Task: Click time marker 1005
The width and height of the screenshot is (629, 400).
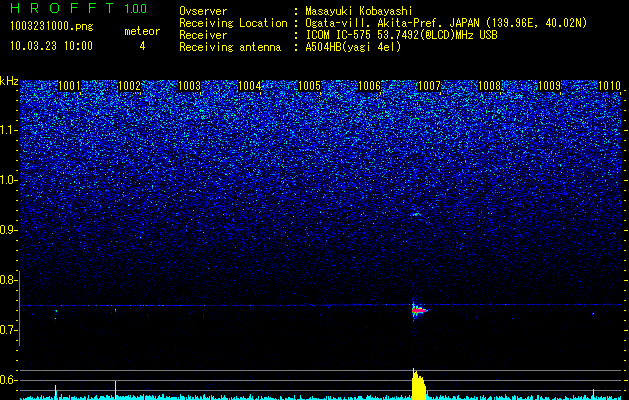Action: click(310, 86)
